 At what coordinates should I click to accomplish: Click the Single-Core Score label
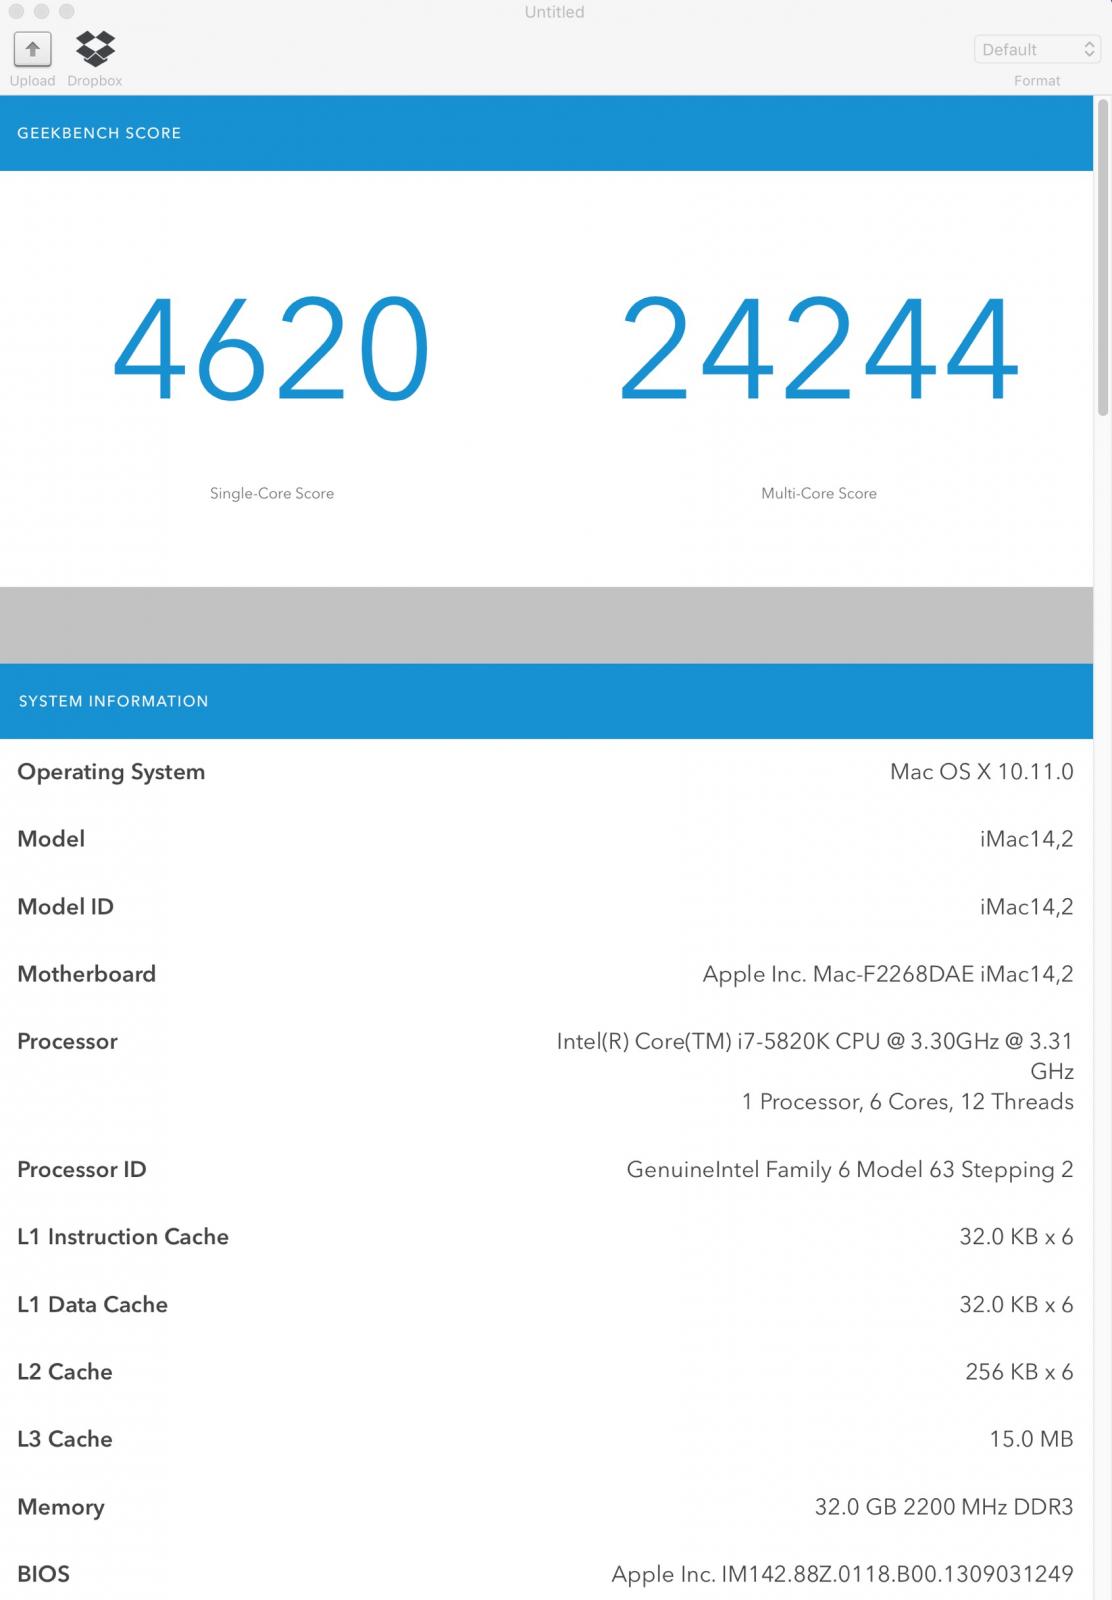(272, 493)
